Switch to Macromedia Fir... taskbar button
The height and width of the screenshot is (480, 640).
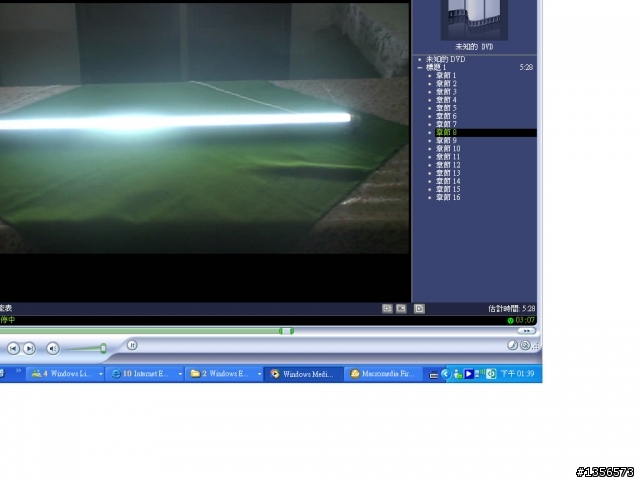pyautogui.click(x=384, y=374)
